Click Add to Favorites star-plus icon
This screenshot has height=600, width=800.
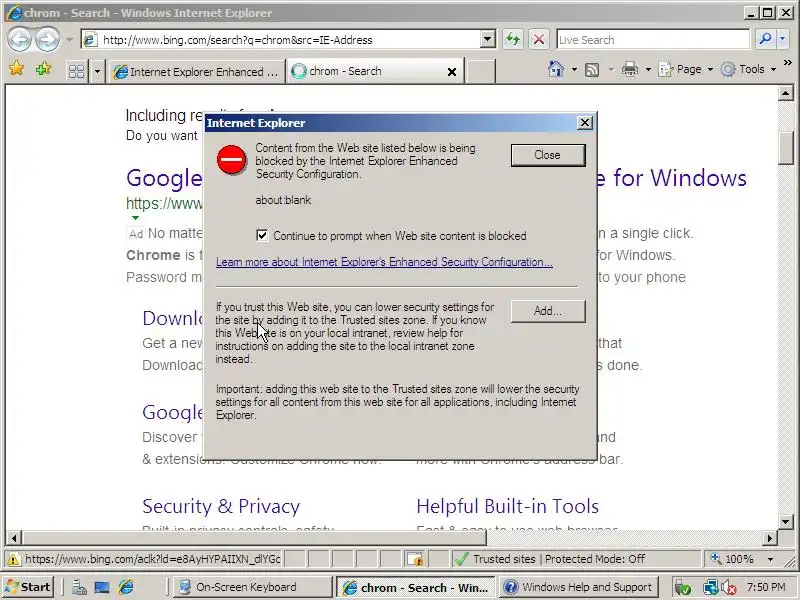click(x=43, y=69)
